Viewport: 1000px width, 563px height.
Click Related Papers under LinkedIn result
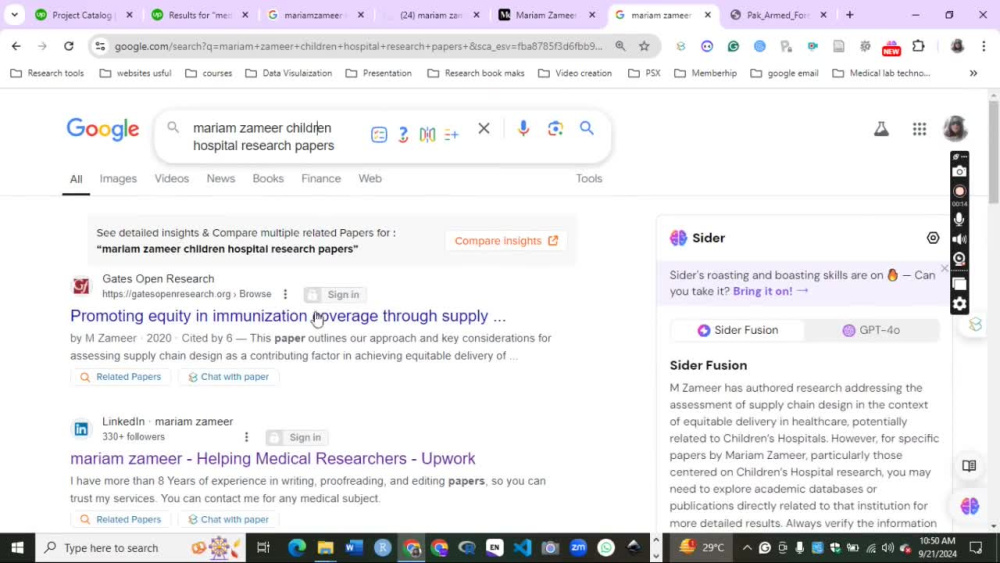(121, 520)
